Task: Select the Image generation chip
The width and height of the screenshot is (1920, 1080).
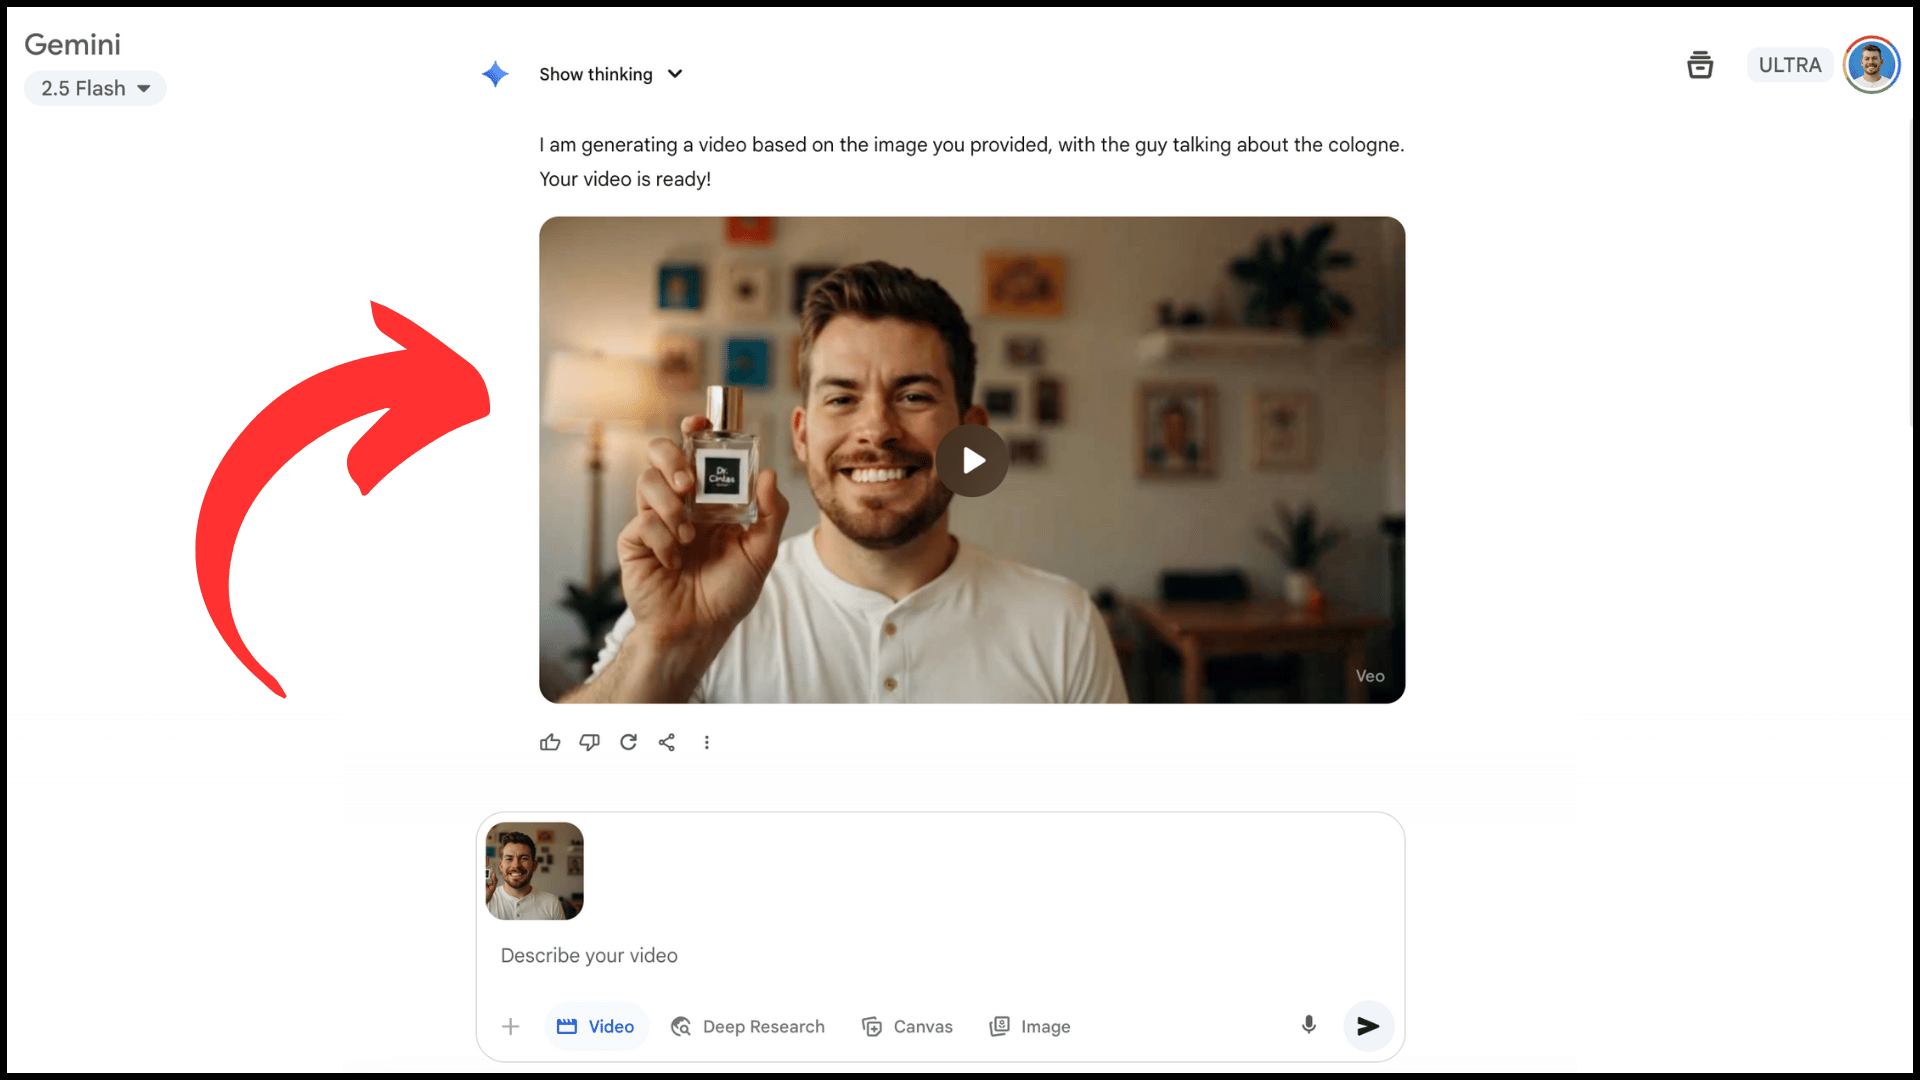Action: coord(1030,1027)
